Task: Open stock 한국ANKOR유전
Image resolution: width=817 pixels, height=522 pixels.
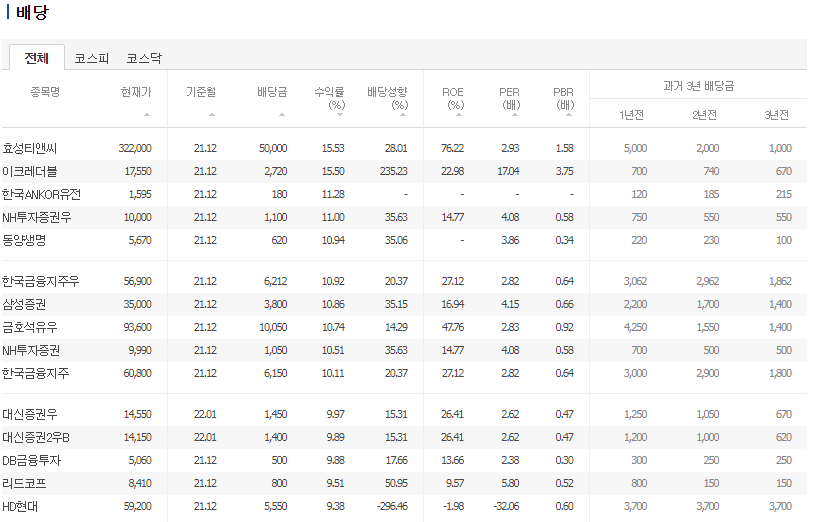Action: coord(42,194)
